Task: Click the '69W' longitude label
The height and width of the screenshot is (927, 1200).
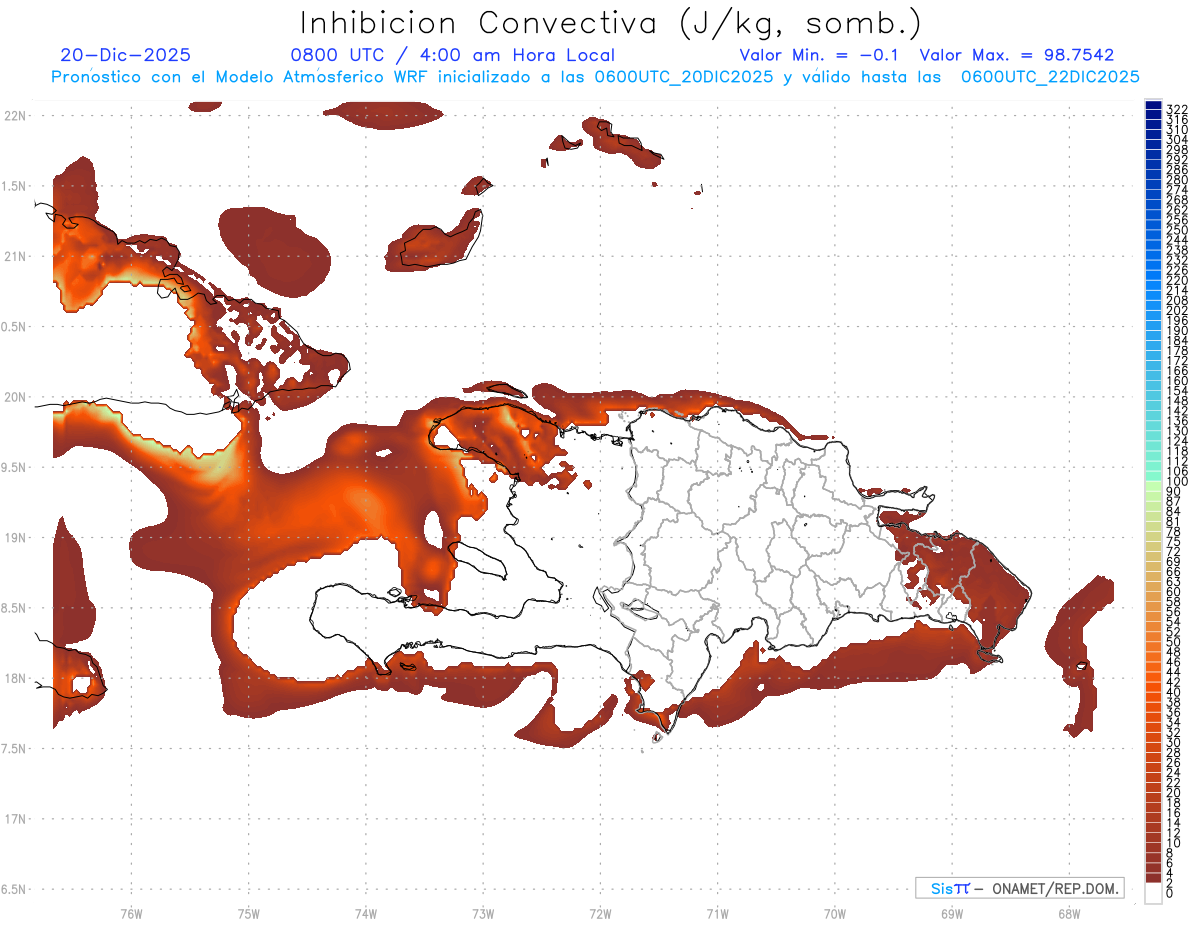Action: pos(951,913)
